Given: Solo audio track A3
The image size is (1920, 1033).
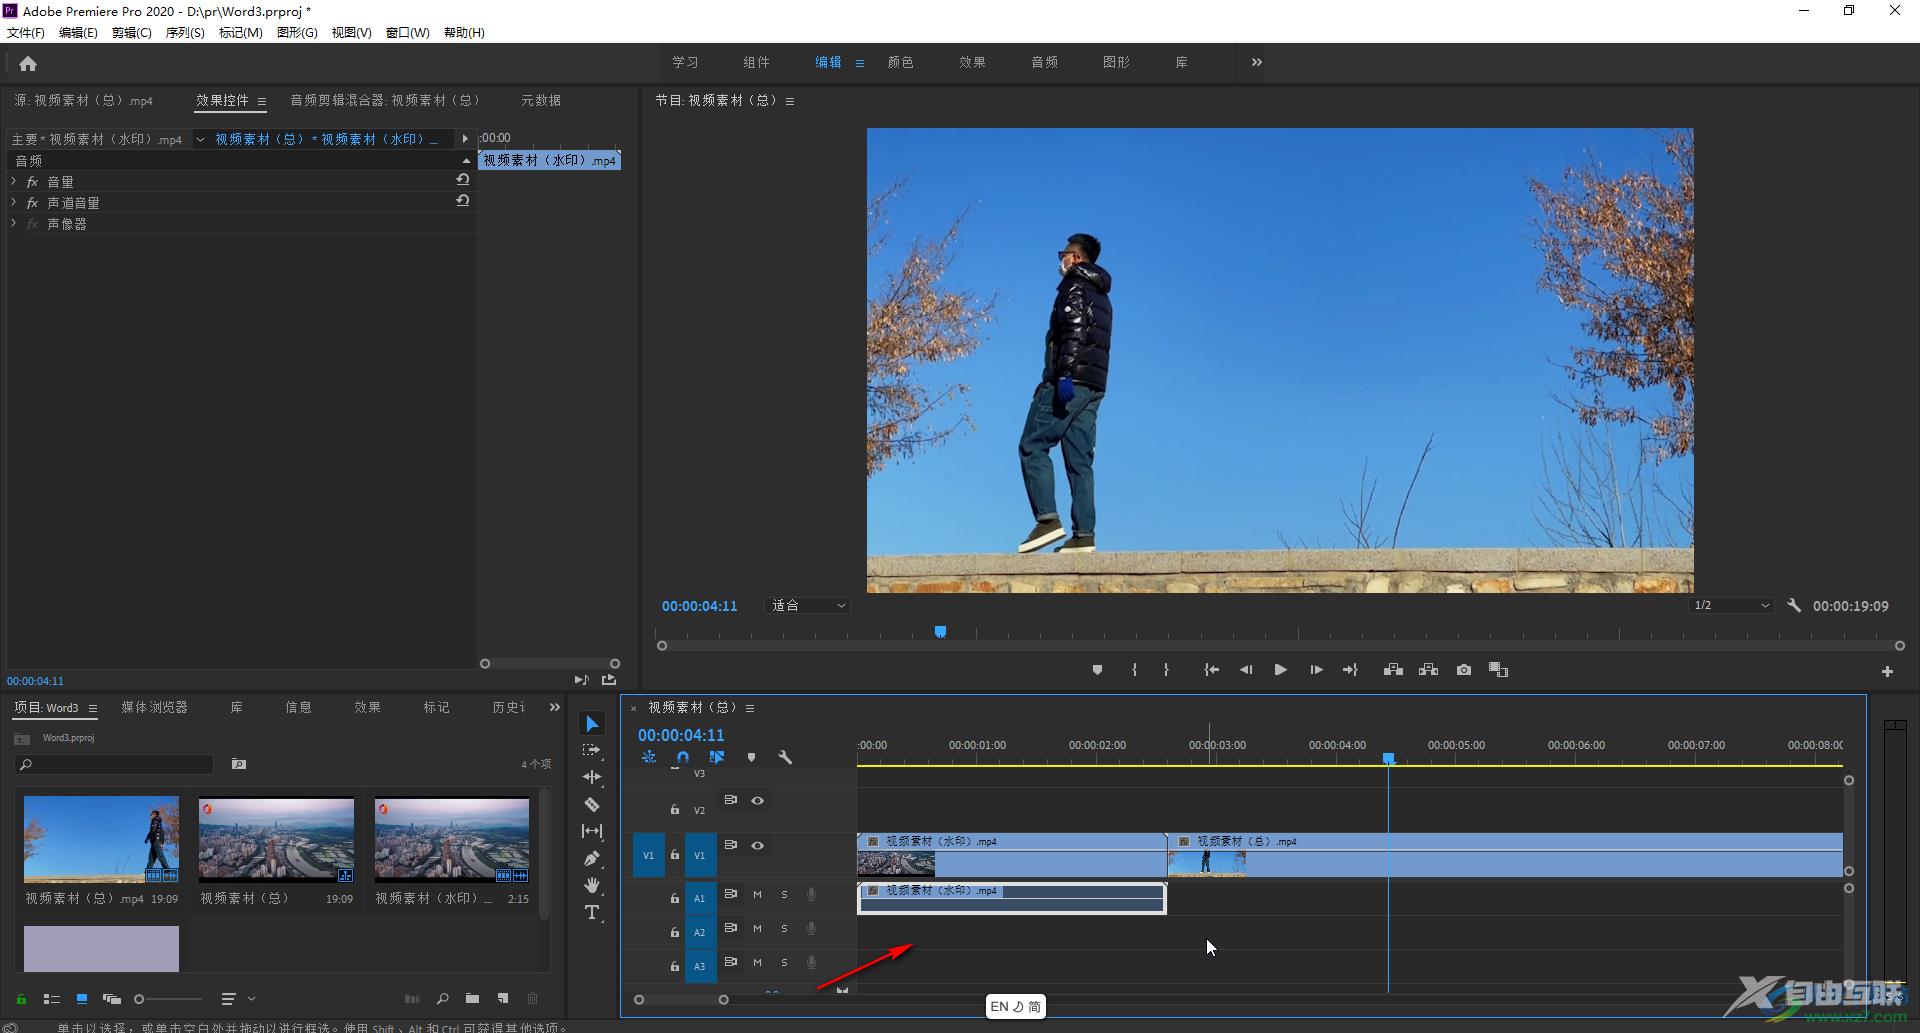Looking at the screenshot, I should 784,963.
